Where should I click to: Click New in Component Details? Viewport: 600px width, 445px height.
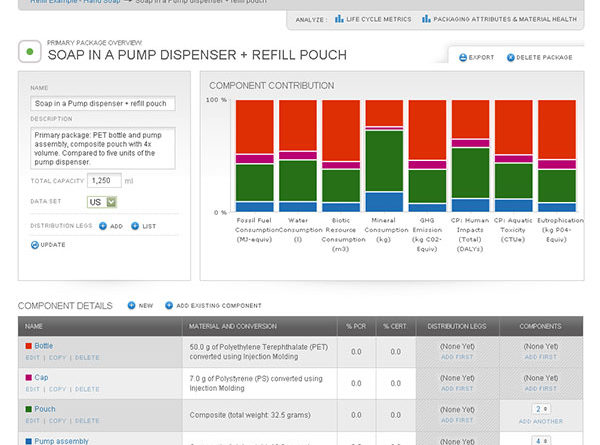coord(140,305)
